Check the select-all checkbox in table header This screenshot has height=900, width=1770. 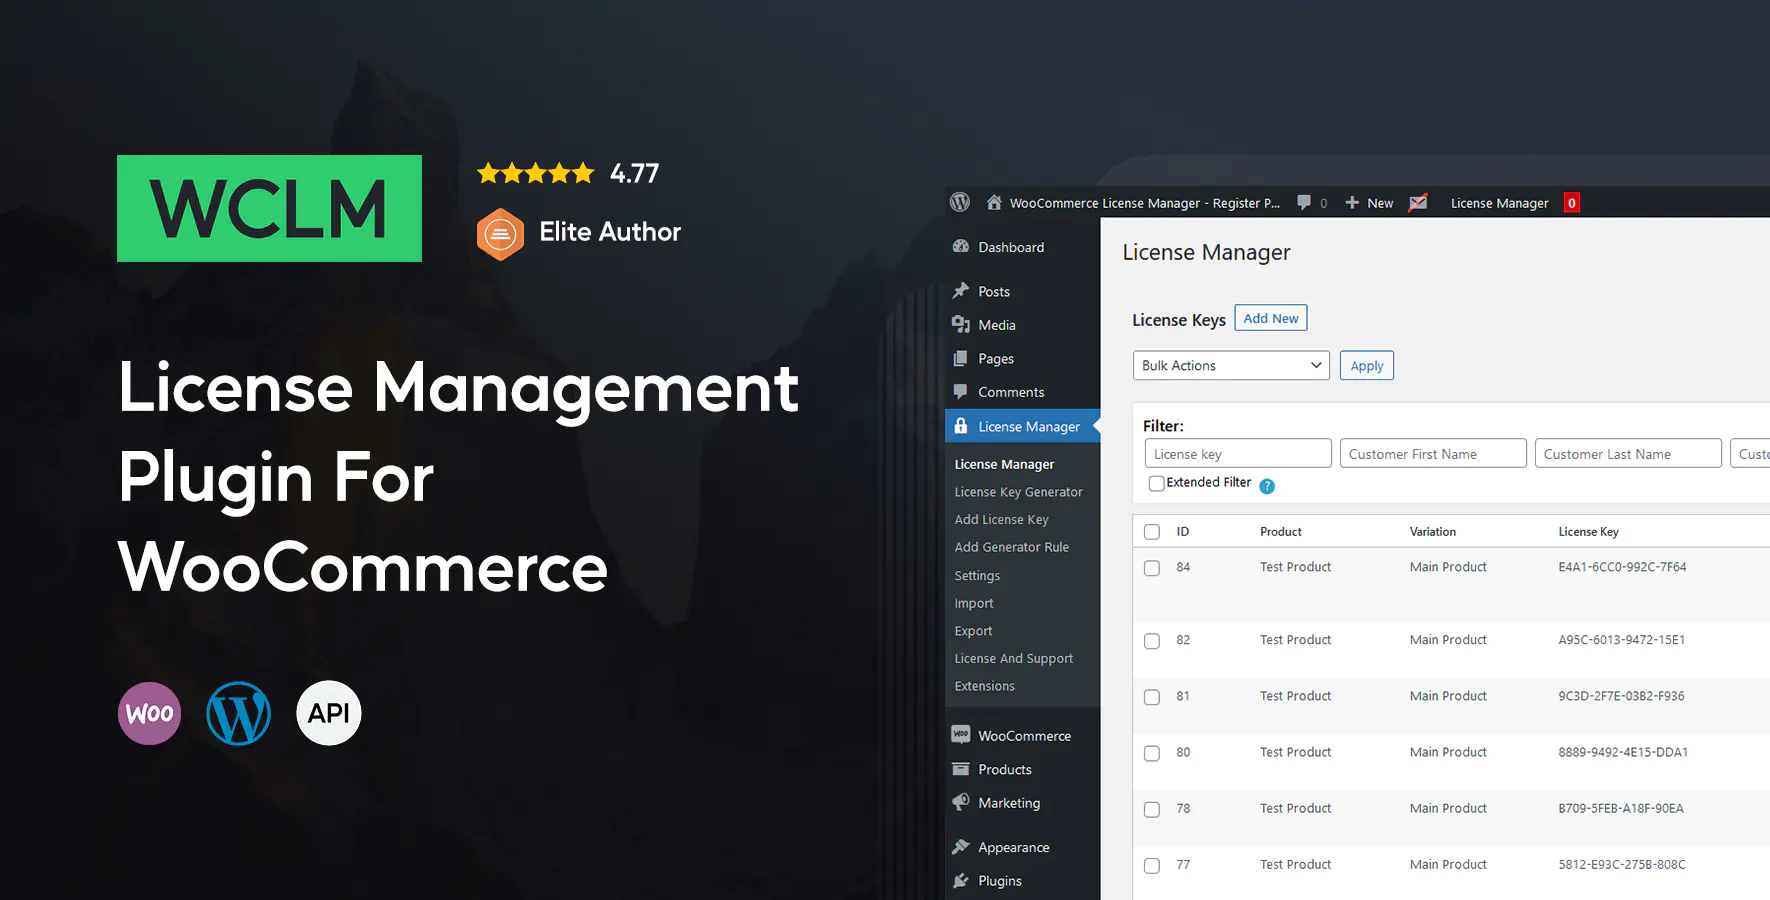[1151, 531]
